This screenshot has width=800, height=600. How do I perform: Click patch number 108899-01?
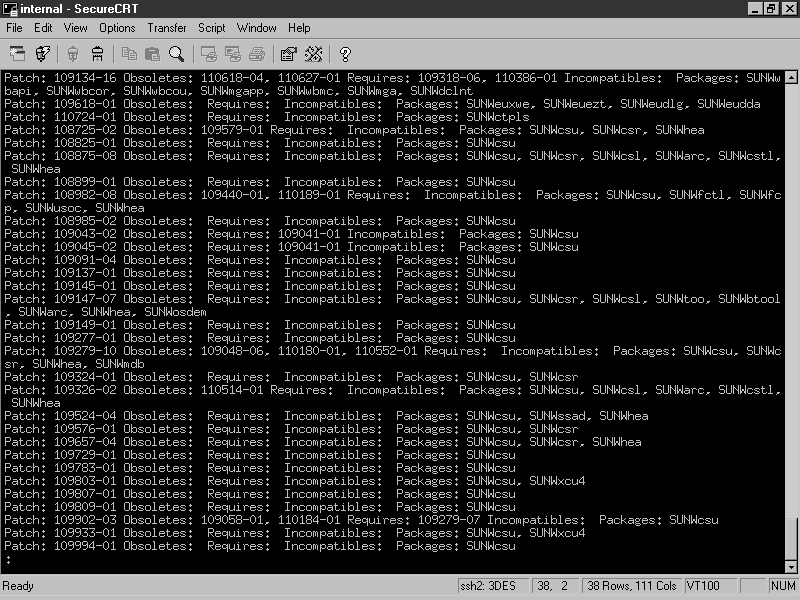click(85, 182)
